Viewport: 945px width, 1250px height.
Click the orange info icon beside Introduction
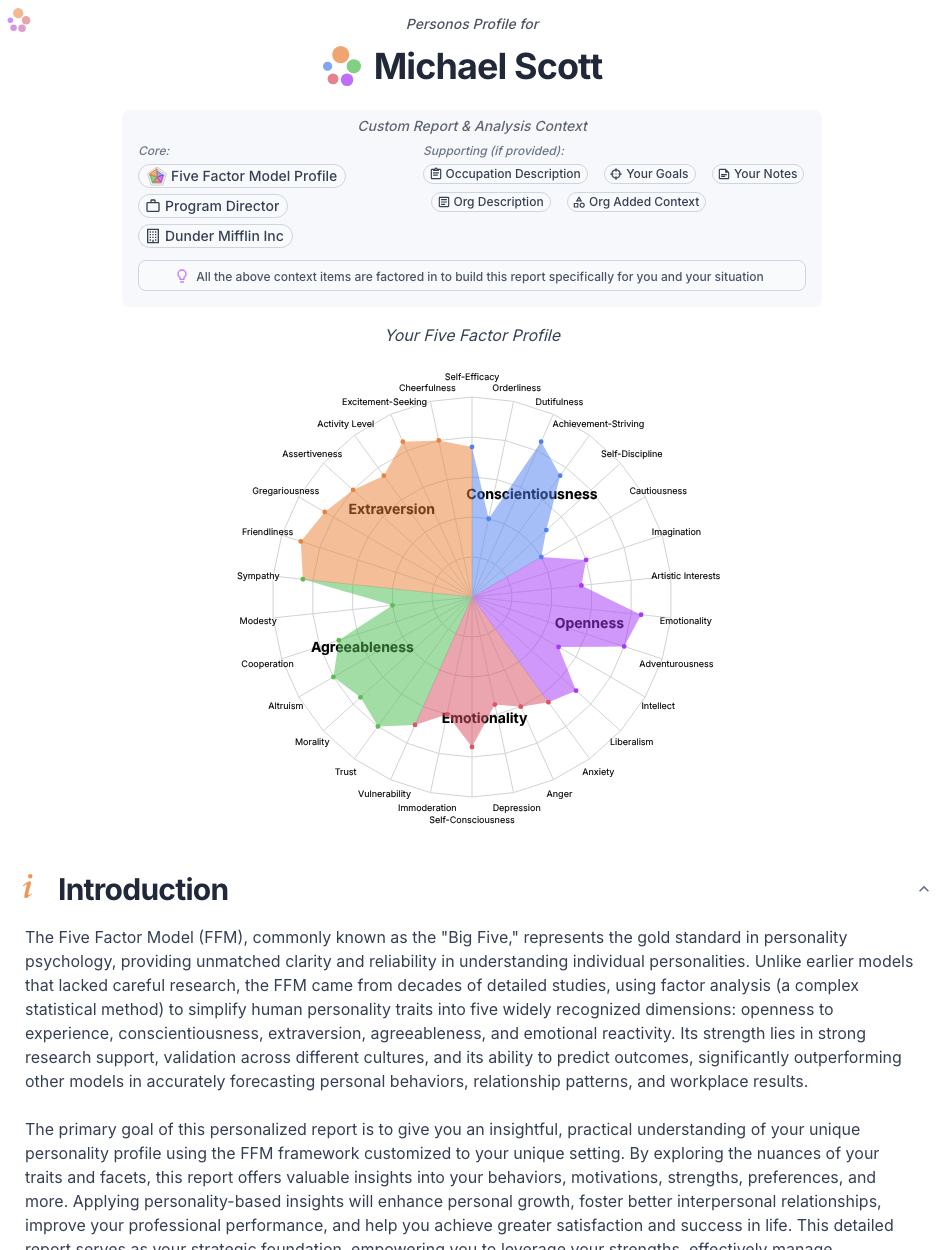click(29, 888)
